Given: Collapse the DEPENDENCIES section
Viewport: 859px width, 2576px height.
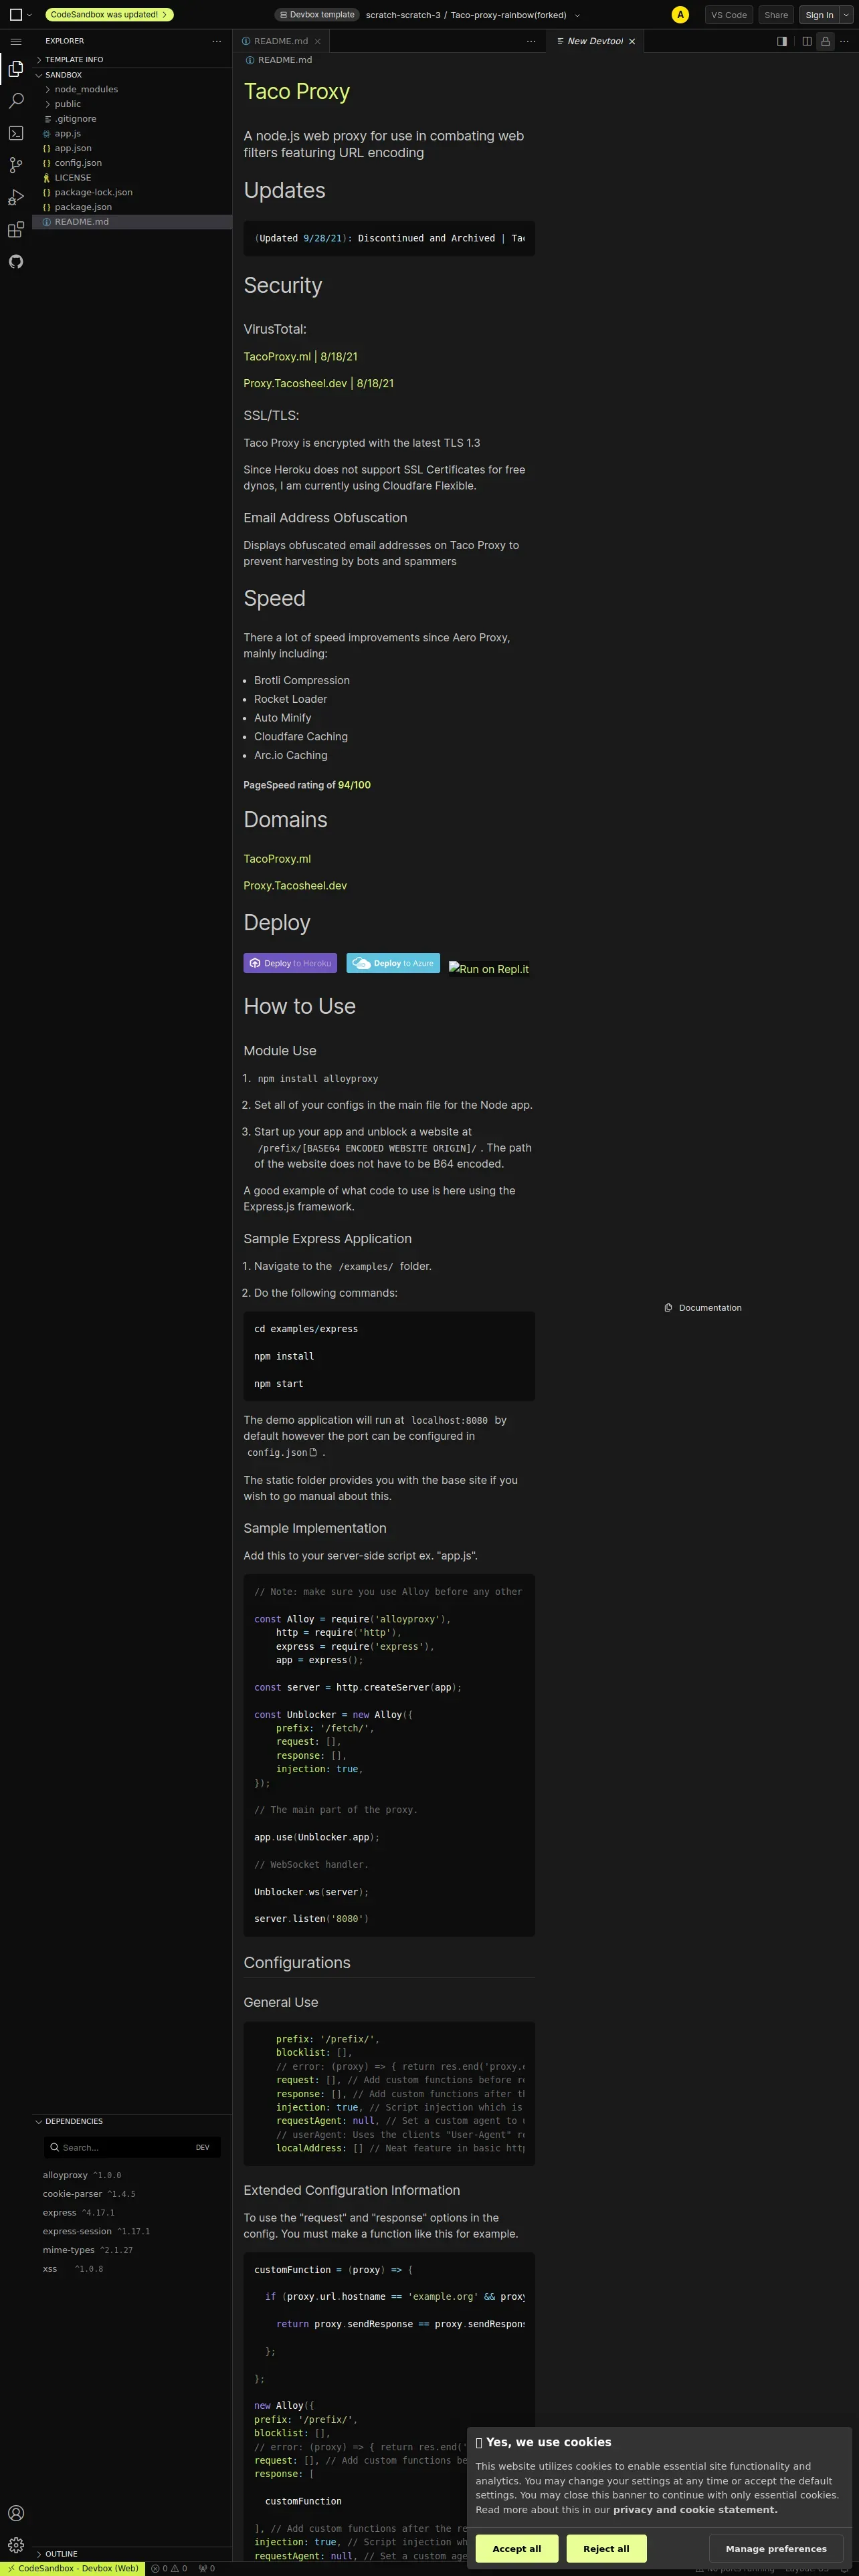Looking at the screenshot, I should [132, 2121].
